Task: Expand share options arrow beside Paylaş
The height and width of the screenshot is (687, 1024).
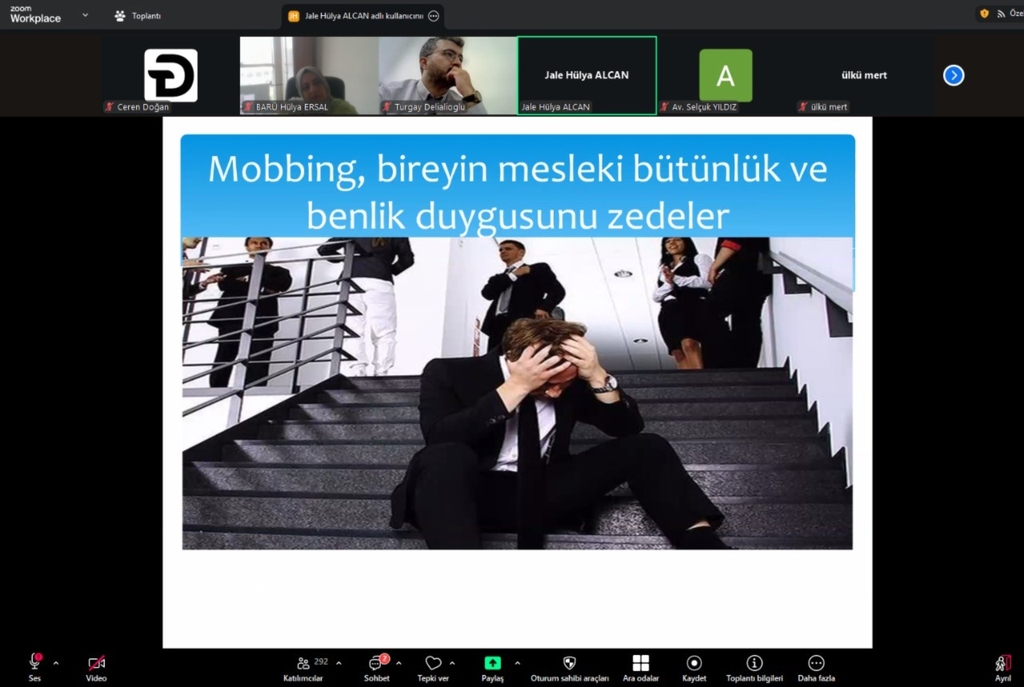Action: (x=517, y=663)
